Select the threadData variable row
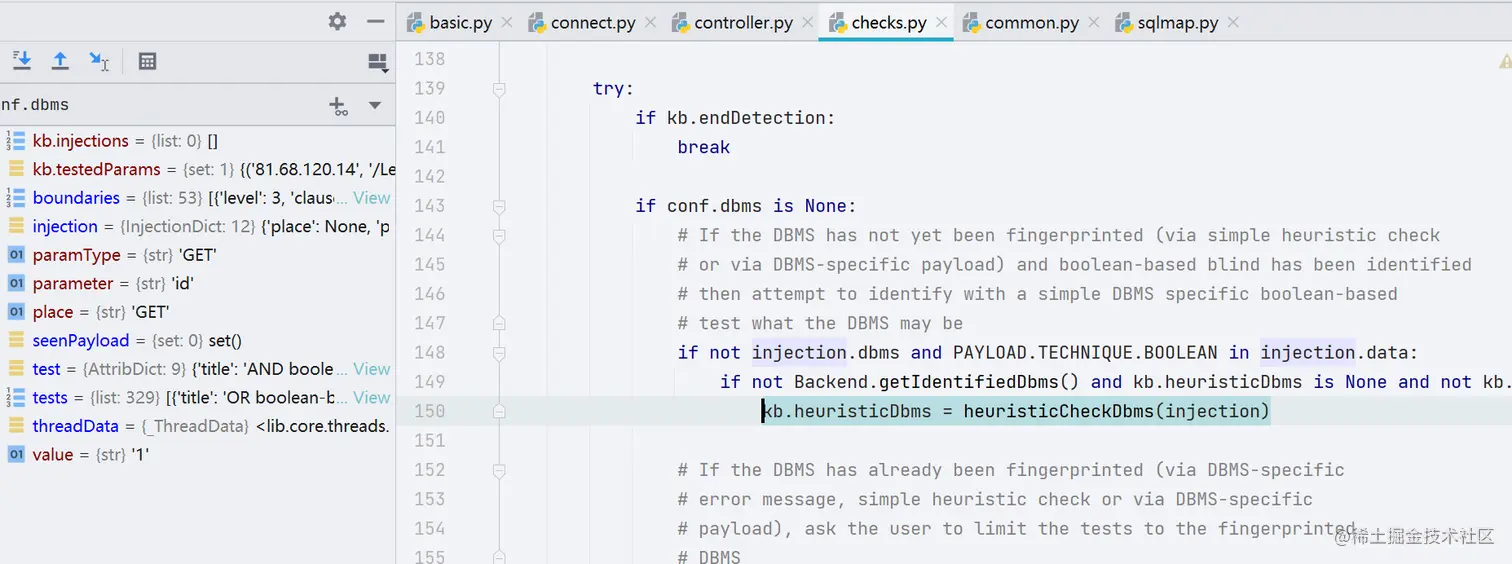This screenshot has height=564, width=1512. pos(198,426)
